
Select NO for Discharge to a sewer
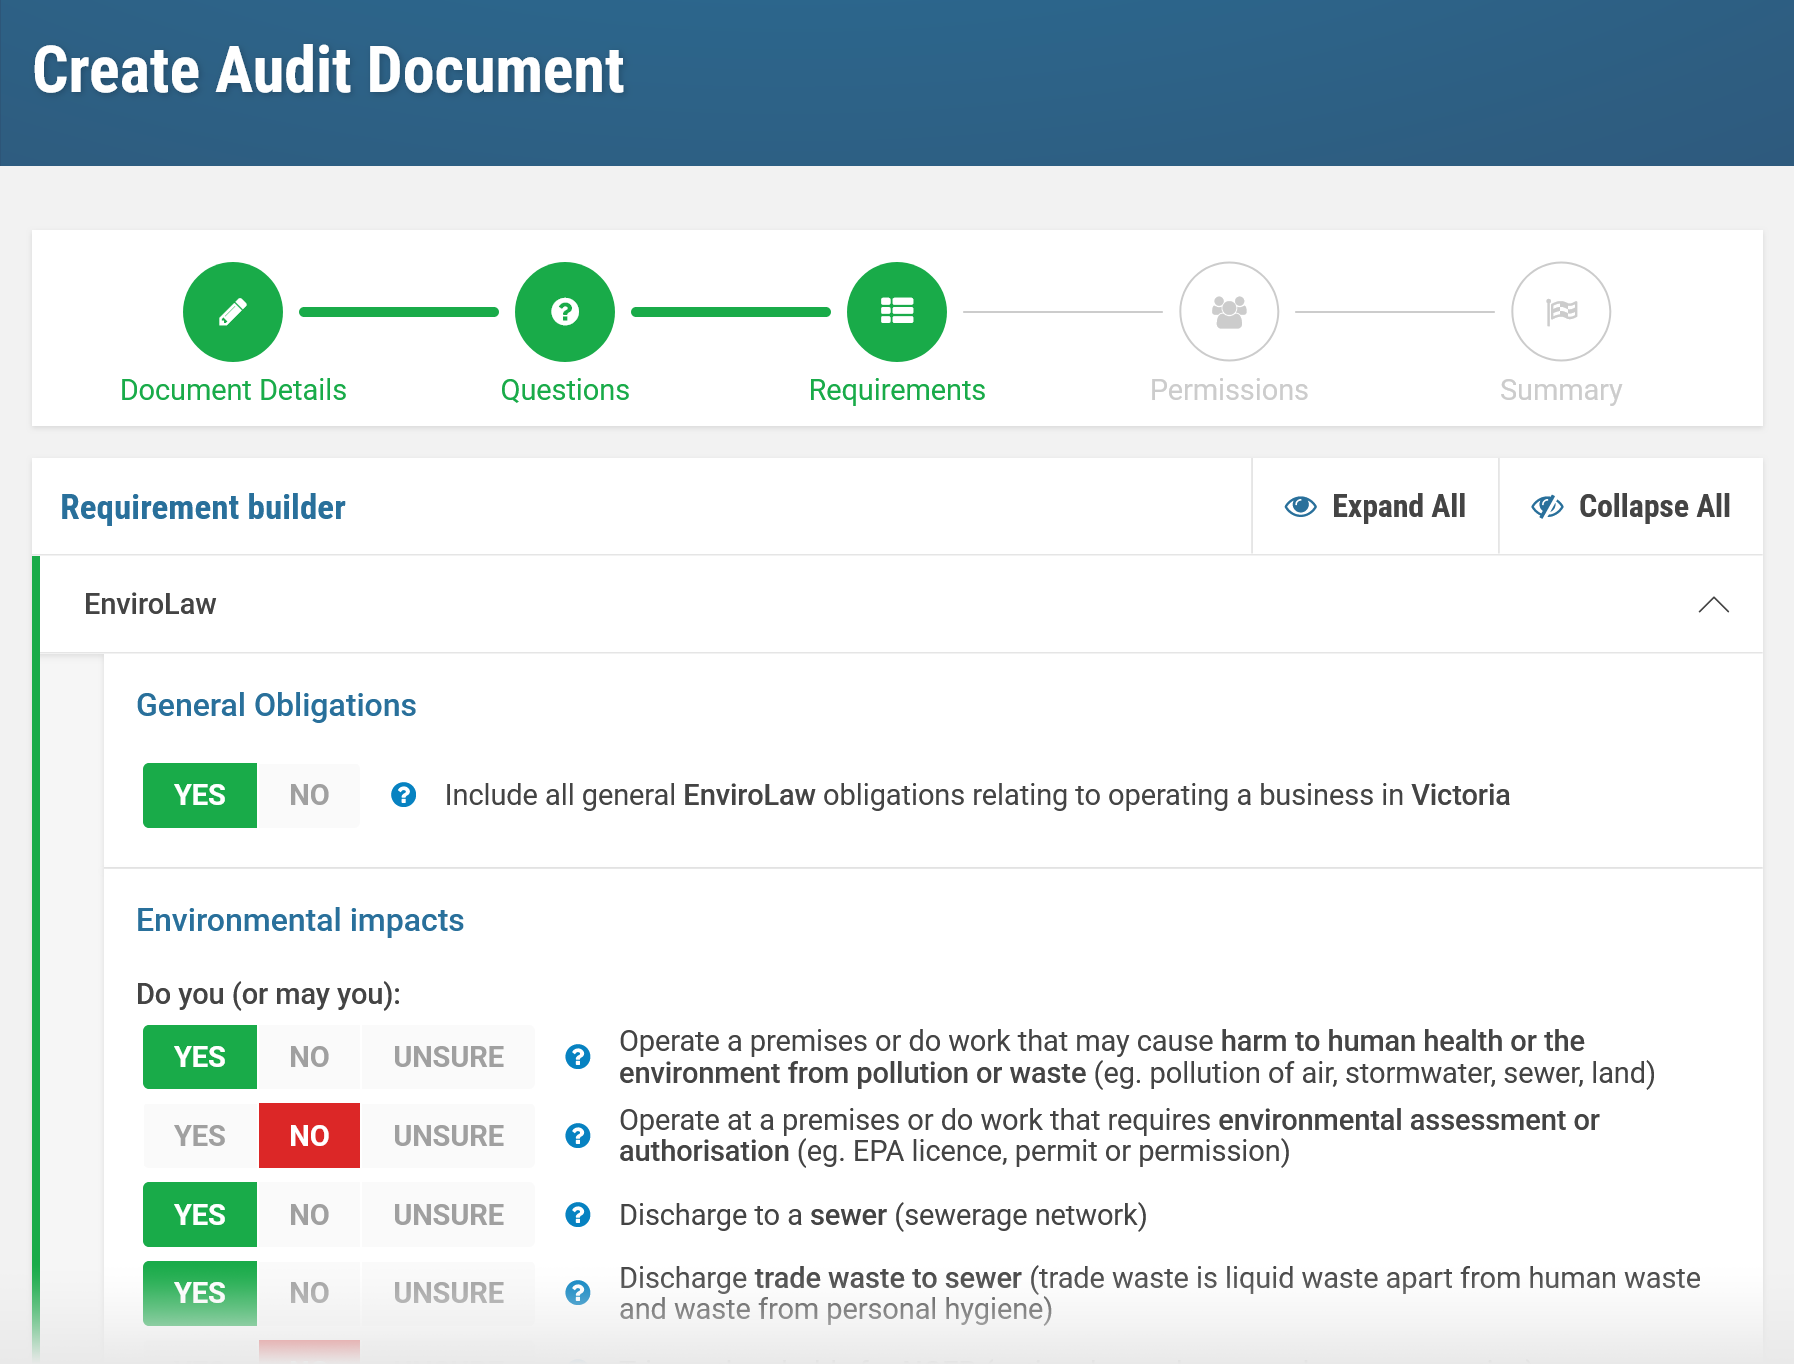tap(309, 1215)
